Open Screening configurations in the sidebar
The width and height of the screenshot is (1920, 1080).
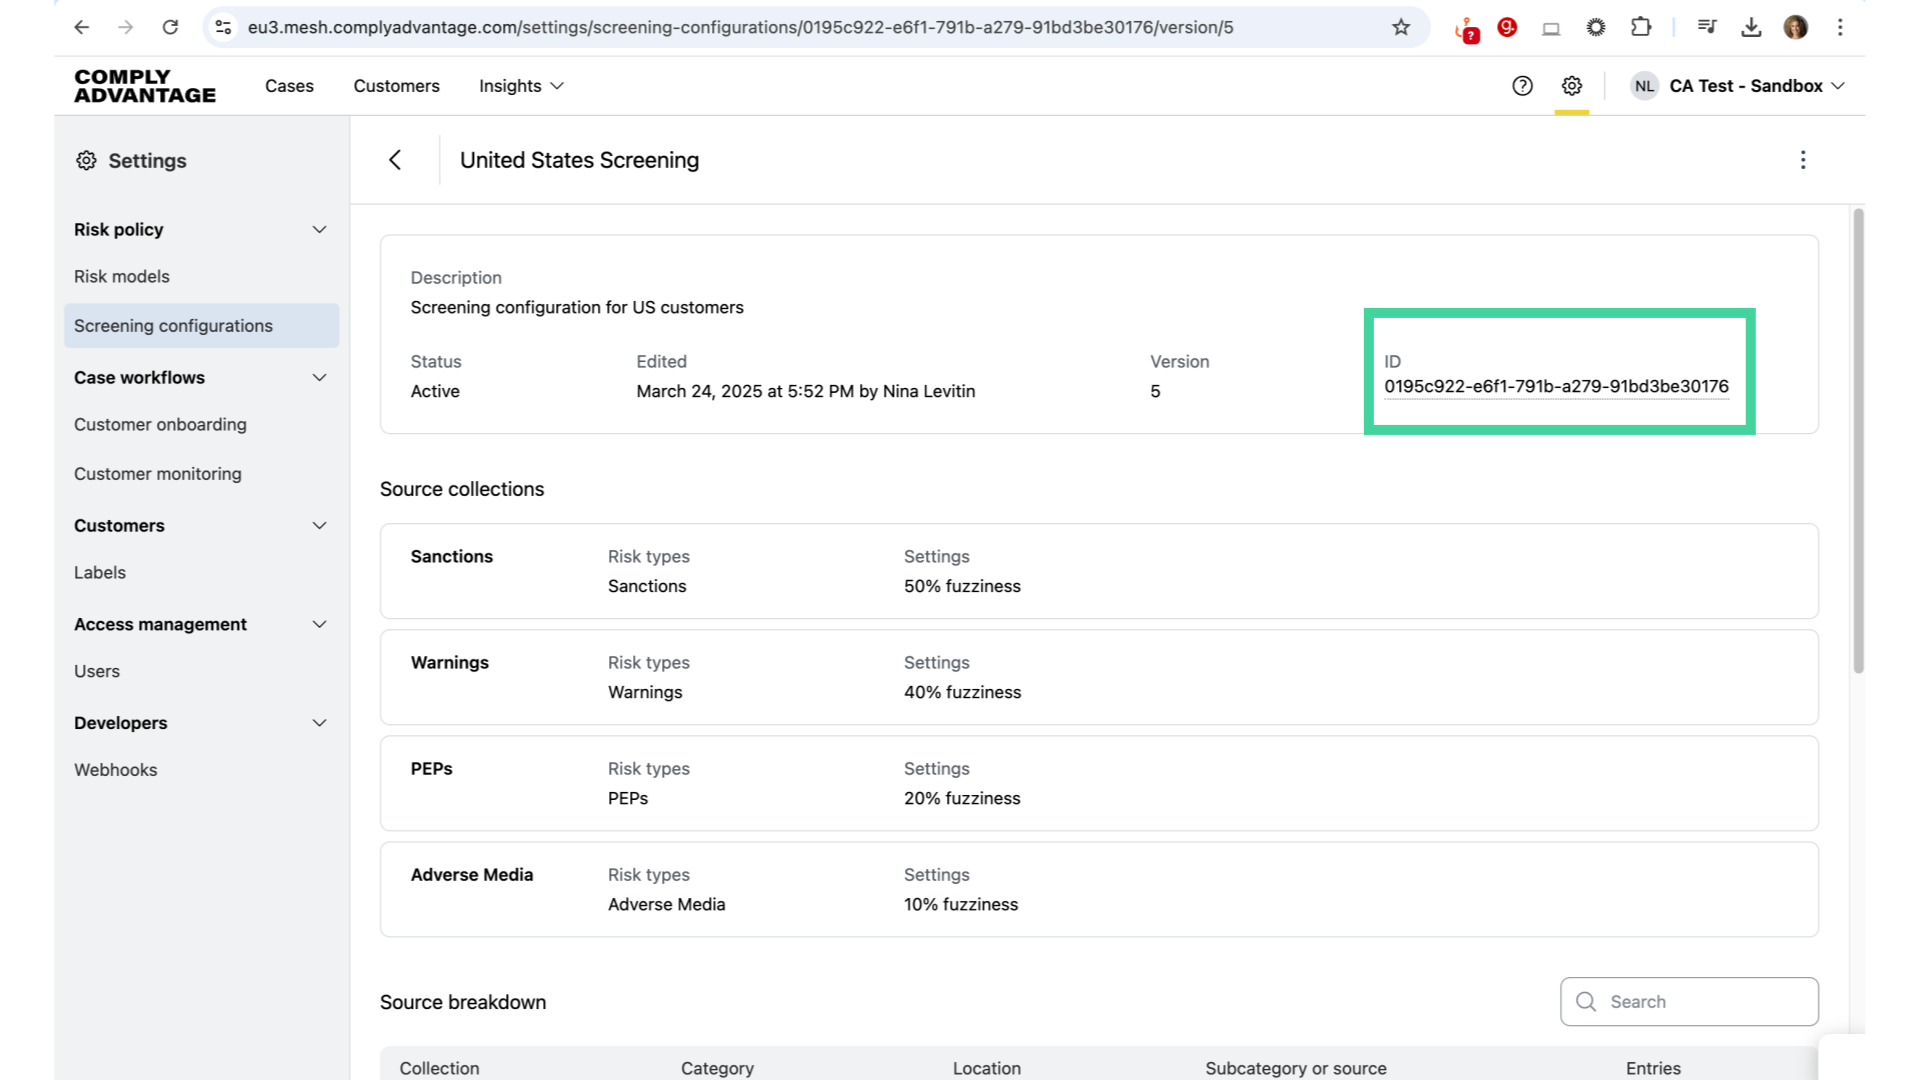pos(173,325)
